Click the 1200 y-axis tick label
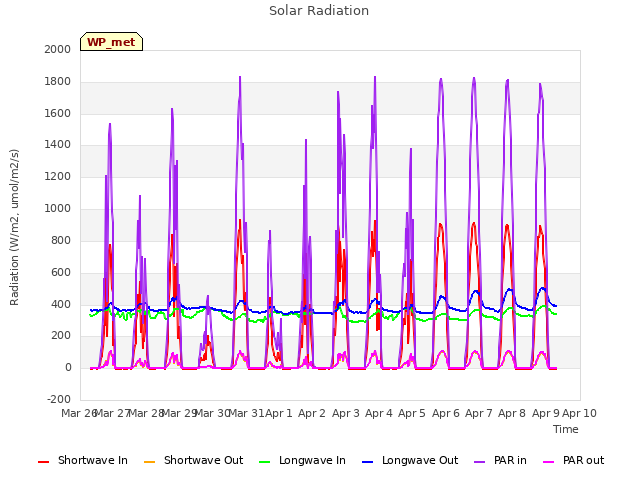The height and width of the screenshot is (480, 640). click(58, 176)
